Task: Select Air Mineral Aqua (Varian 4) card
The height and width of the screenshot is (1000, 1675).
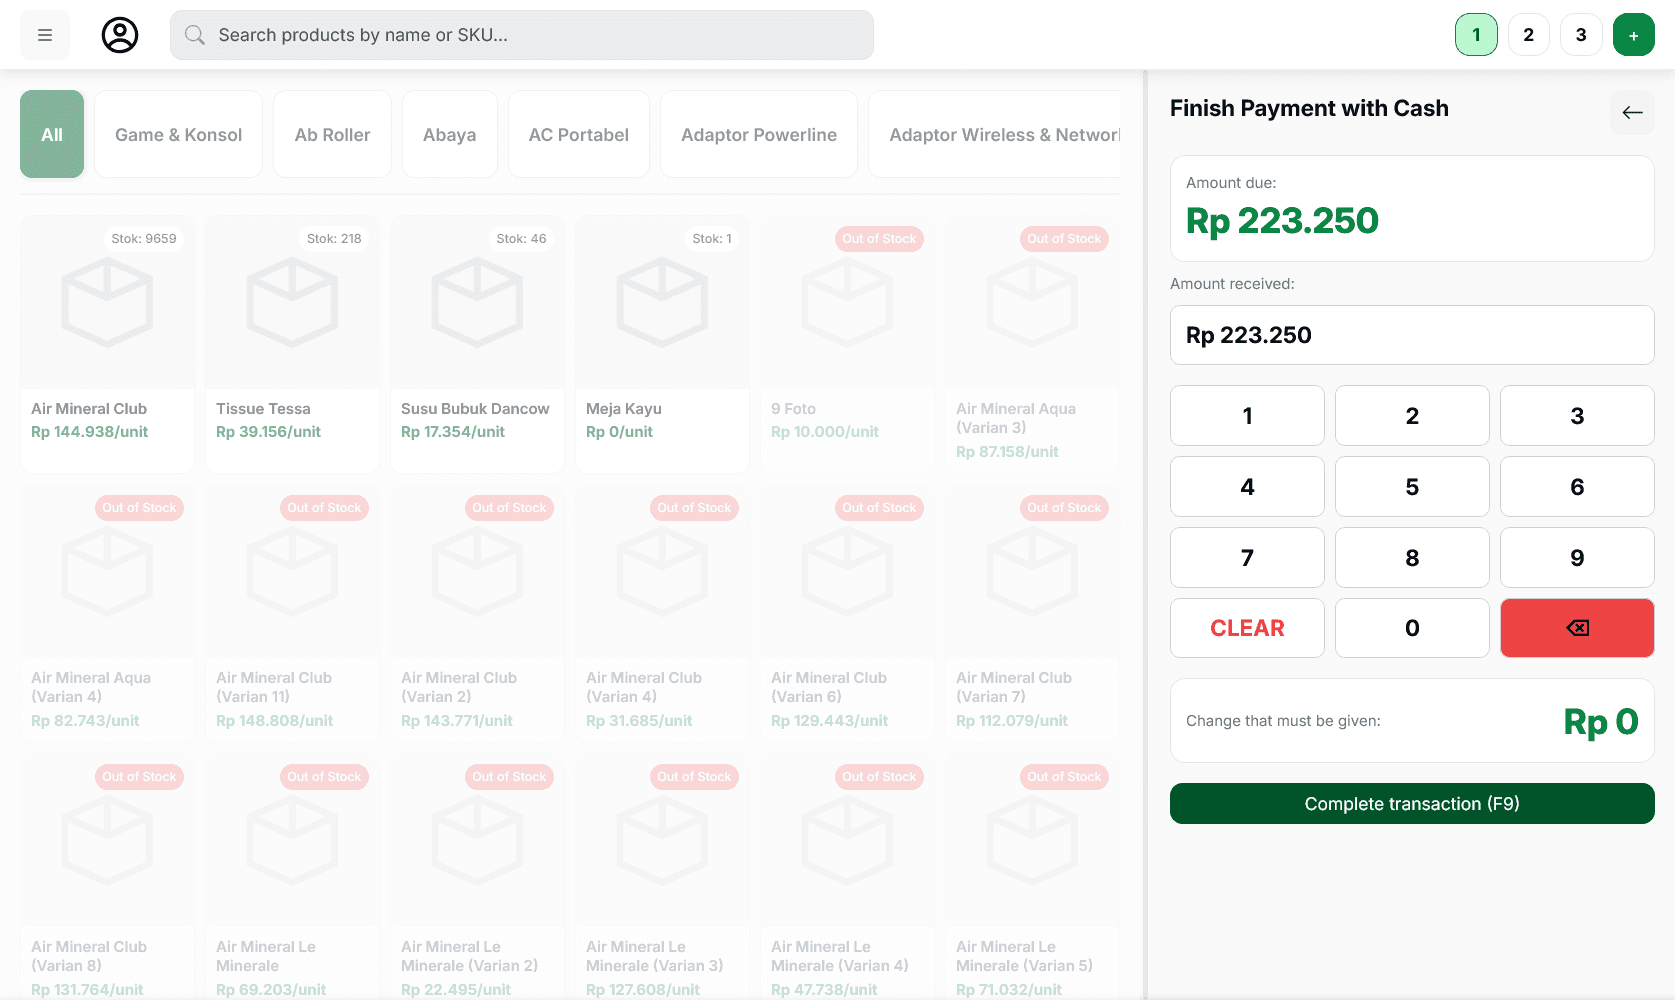Action: pyautogui.click(x=107, y=613)
